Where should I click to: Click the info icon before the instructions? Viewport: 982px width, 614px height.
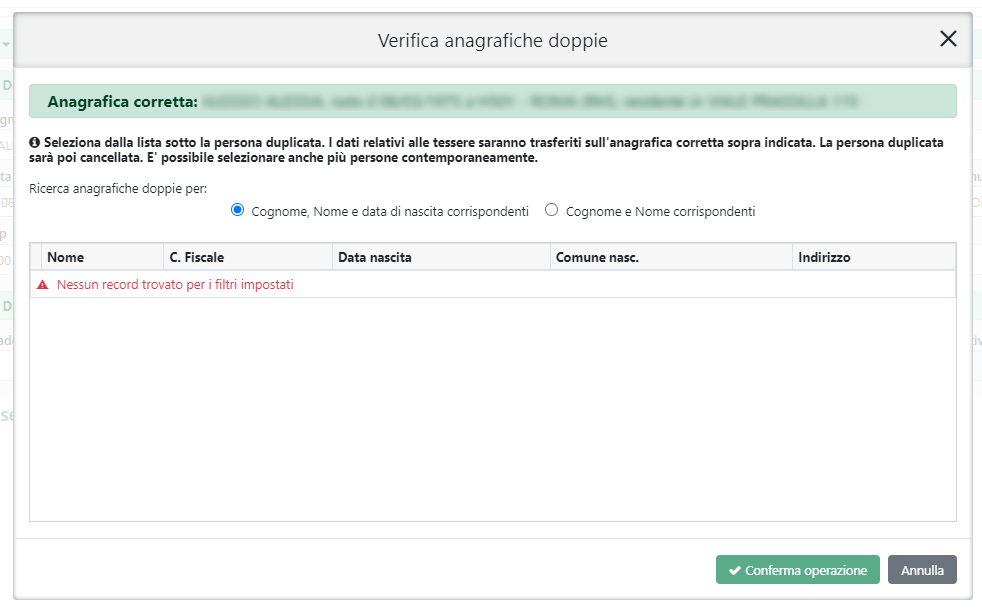pos(34,143)
